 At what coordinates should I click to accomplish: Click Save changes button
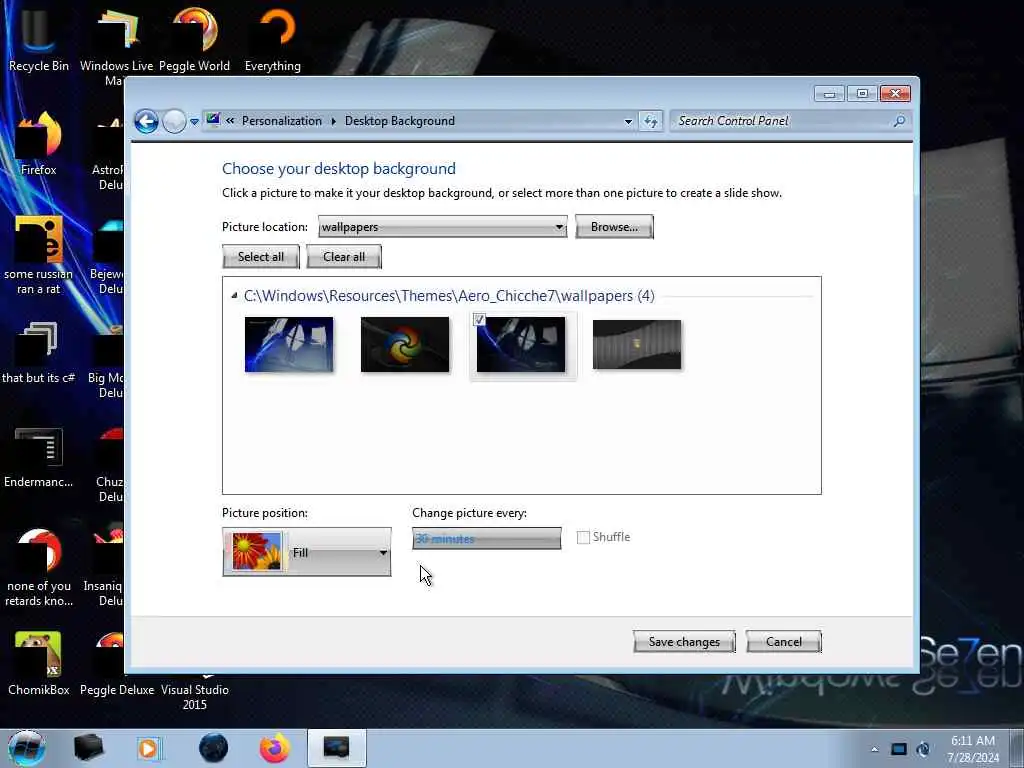[684, 642]
